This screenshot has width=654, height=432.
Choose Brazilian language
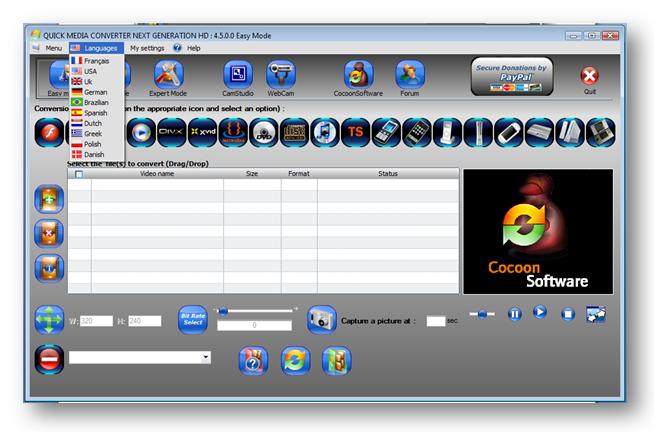(x=96, y=102)
